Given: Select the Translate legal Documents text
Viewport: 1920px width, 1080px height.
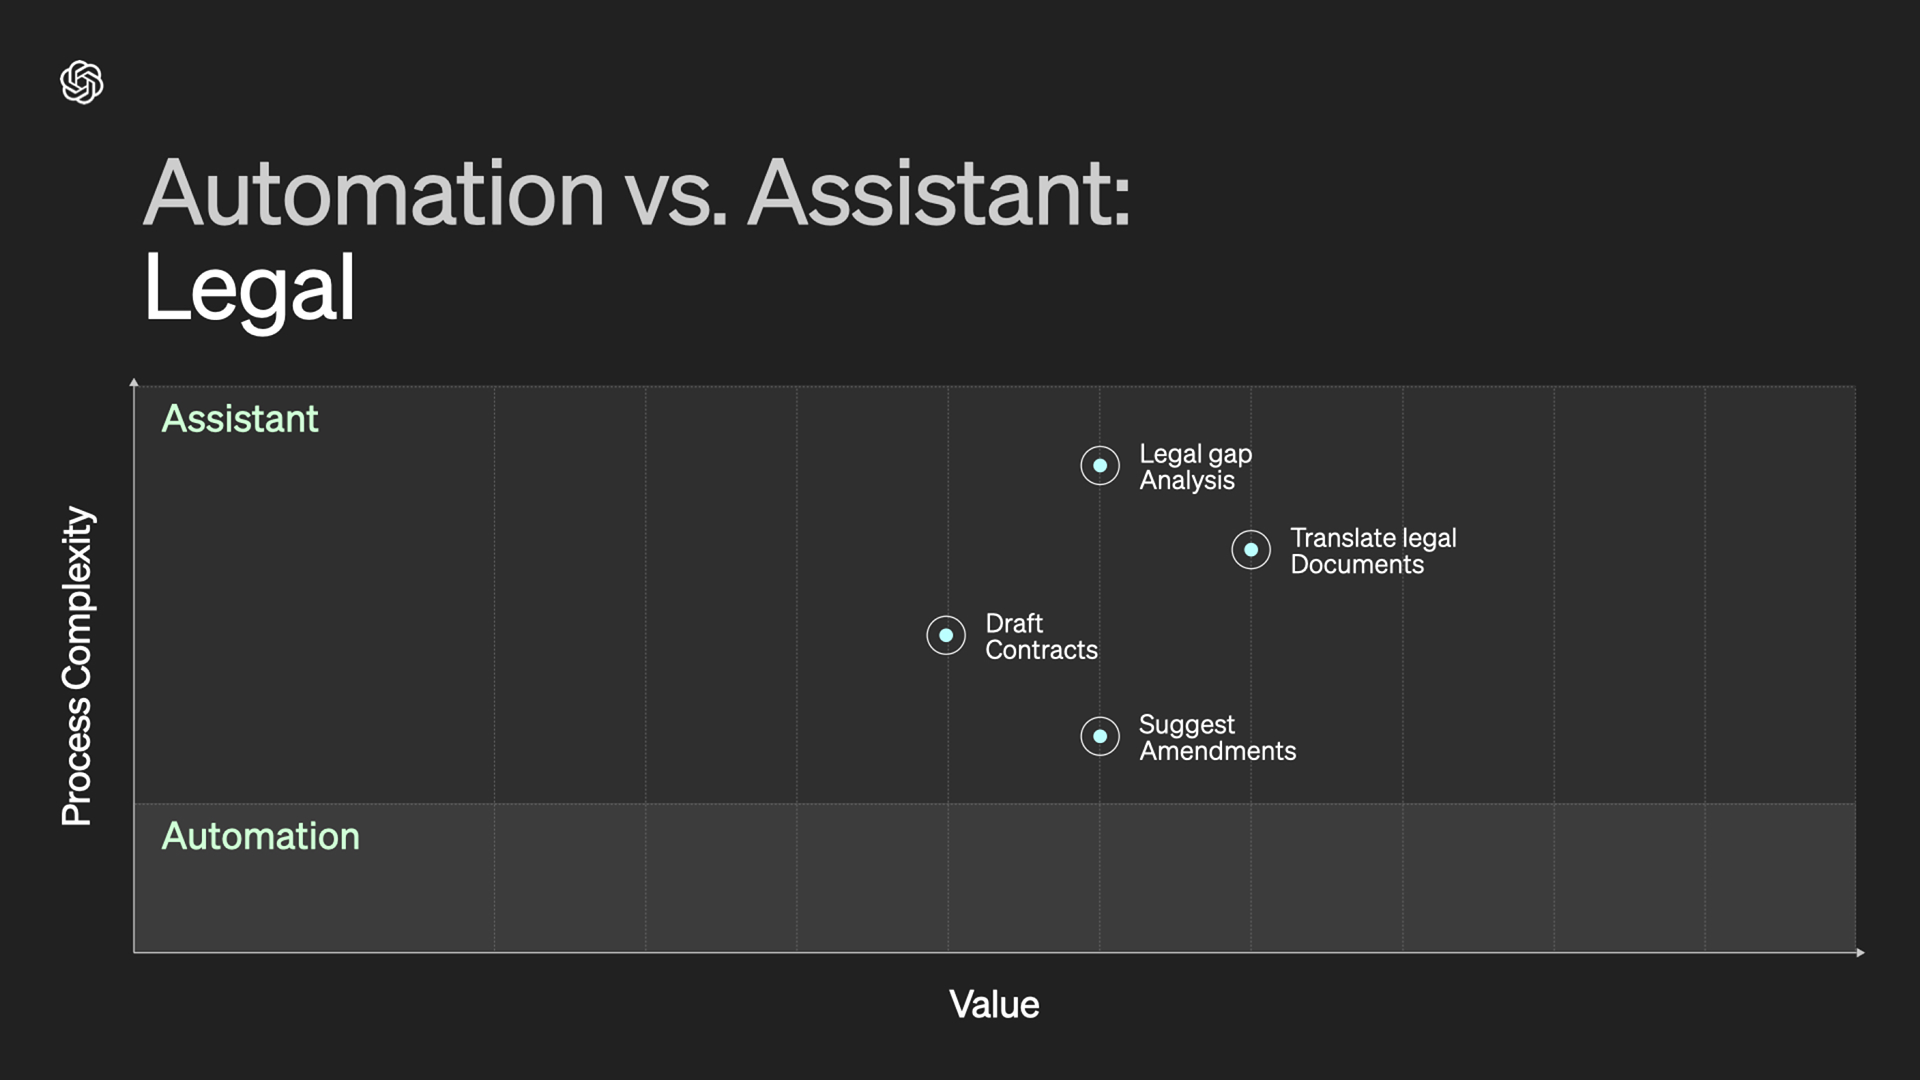Looking at the screenshot, I should pyautogui.click(x=1373, y=551).
